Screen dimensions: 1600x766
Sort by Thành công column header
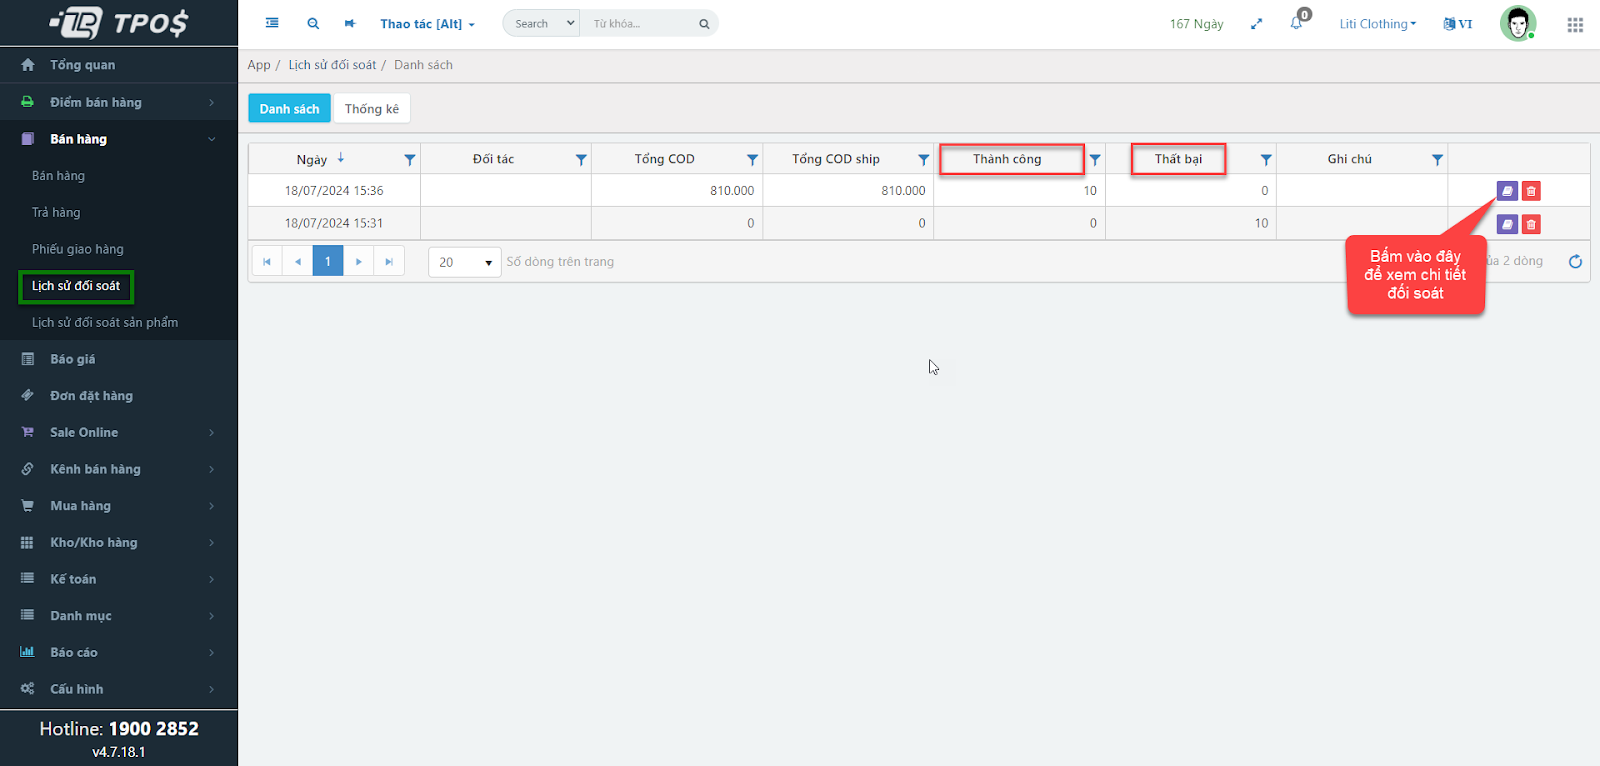click(1007, 159)
